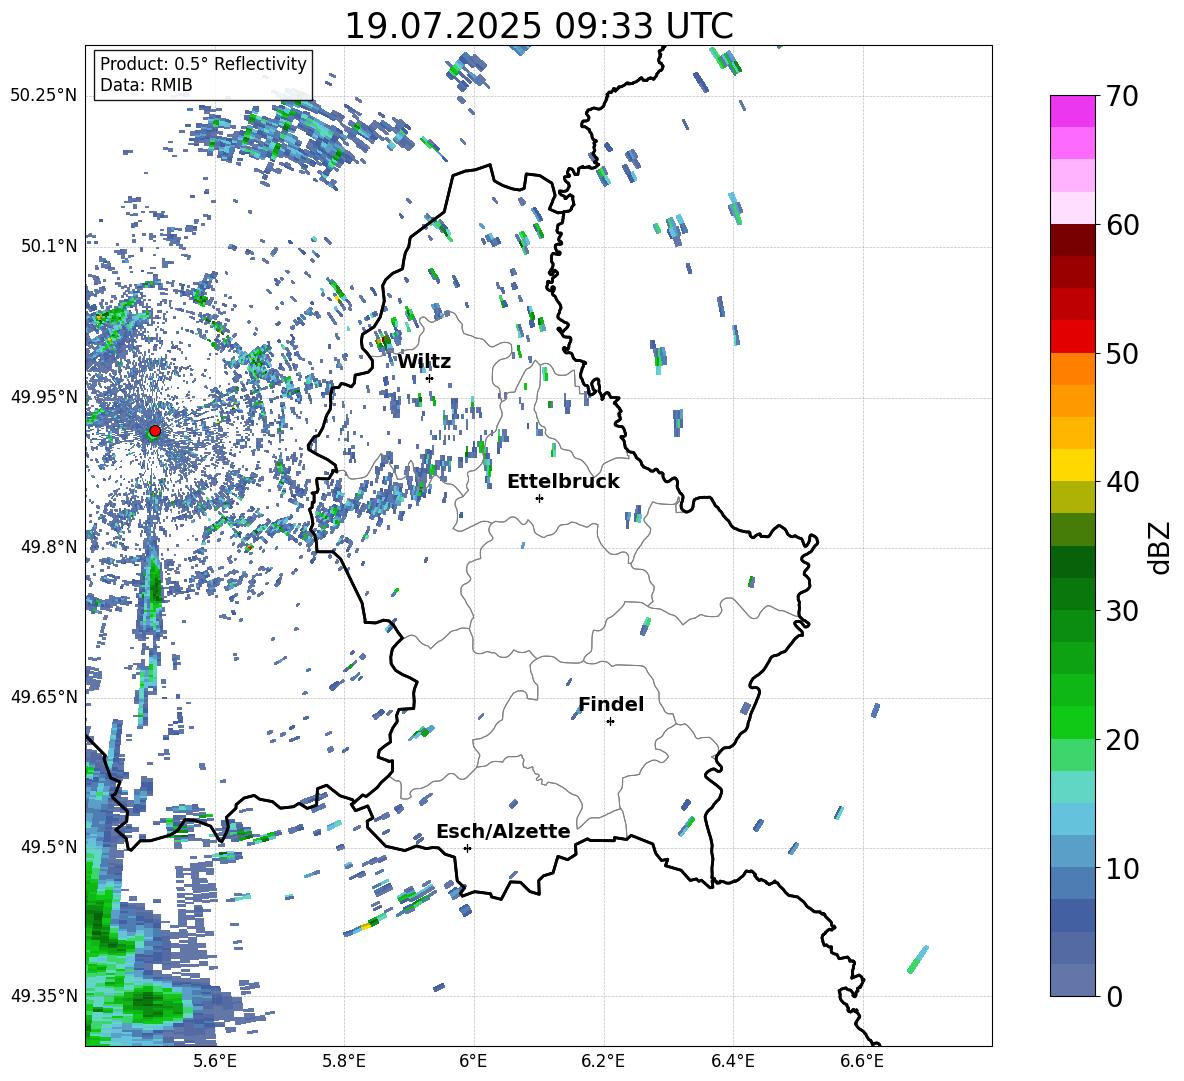
Task: Click the Esch/Alzette station cross marker
Action: (x=467, y=848)
